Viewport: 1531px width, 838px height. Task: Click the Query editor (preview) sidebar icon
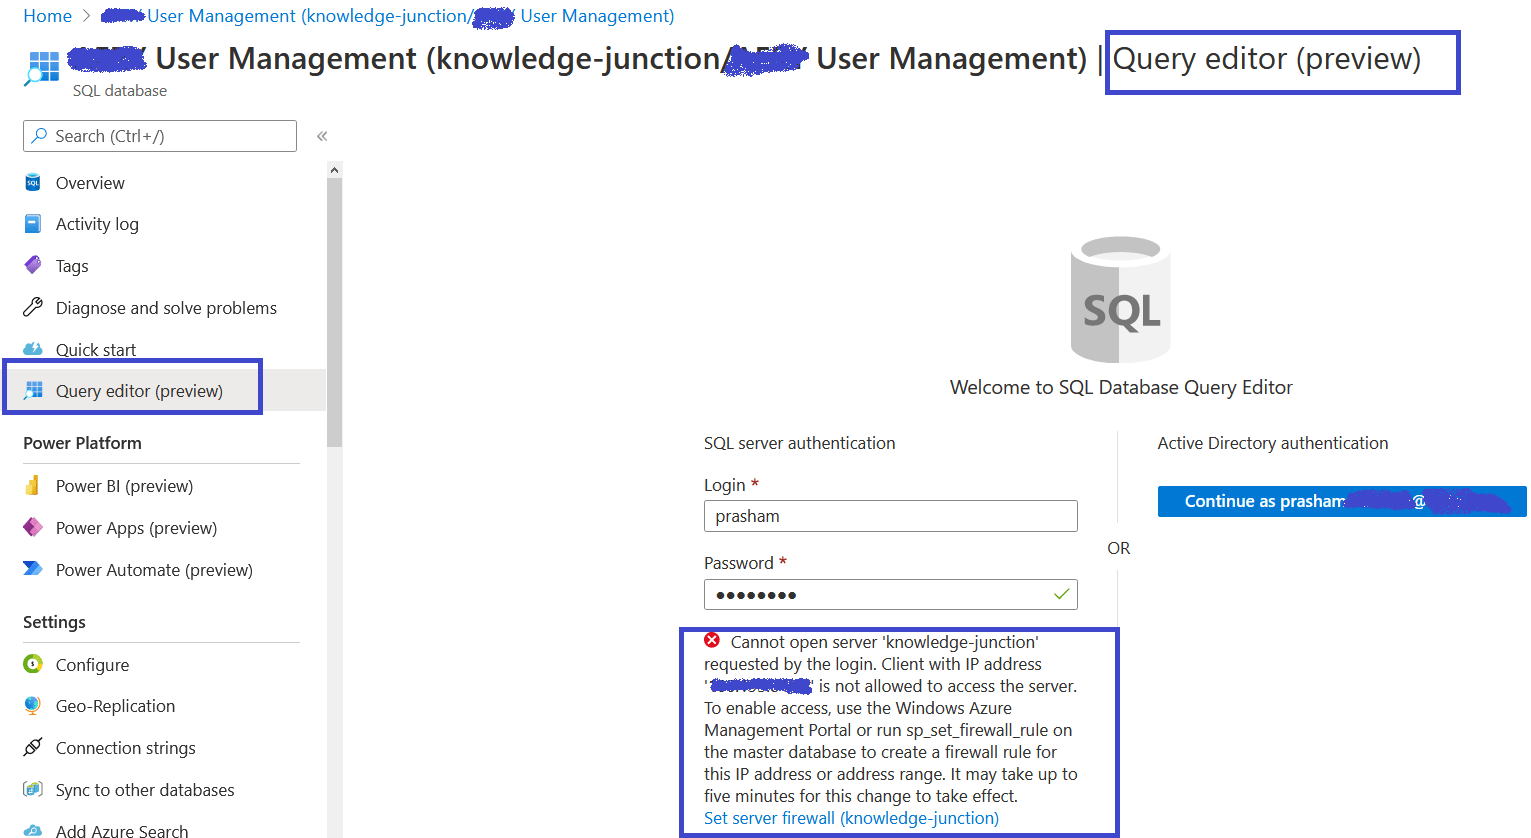(34, 390)
